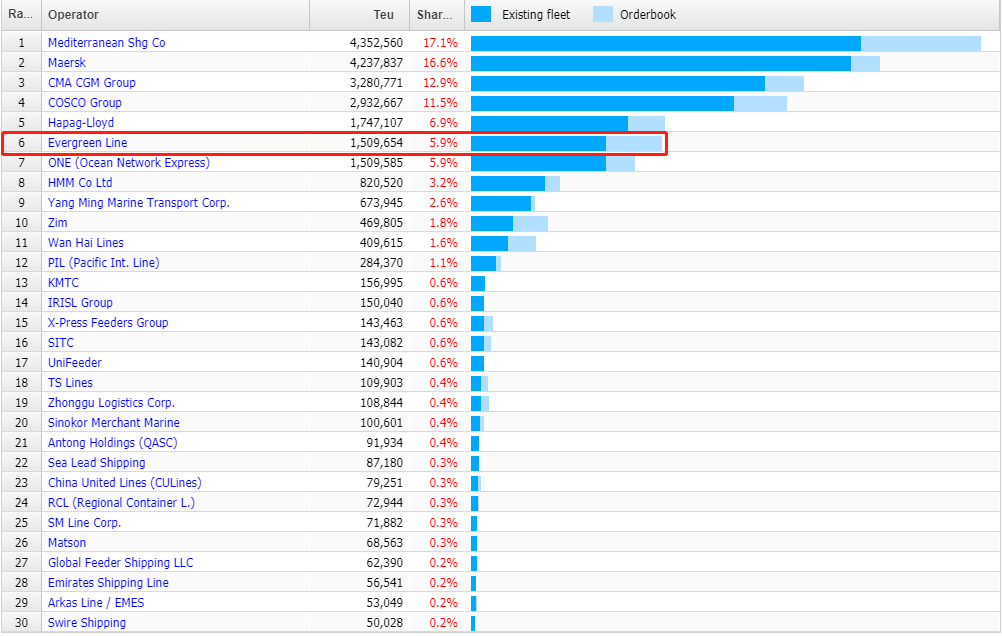Open the Arkas Line / EMES link
The image size is (1002, 636).
[x=96, y=603]
